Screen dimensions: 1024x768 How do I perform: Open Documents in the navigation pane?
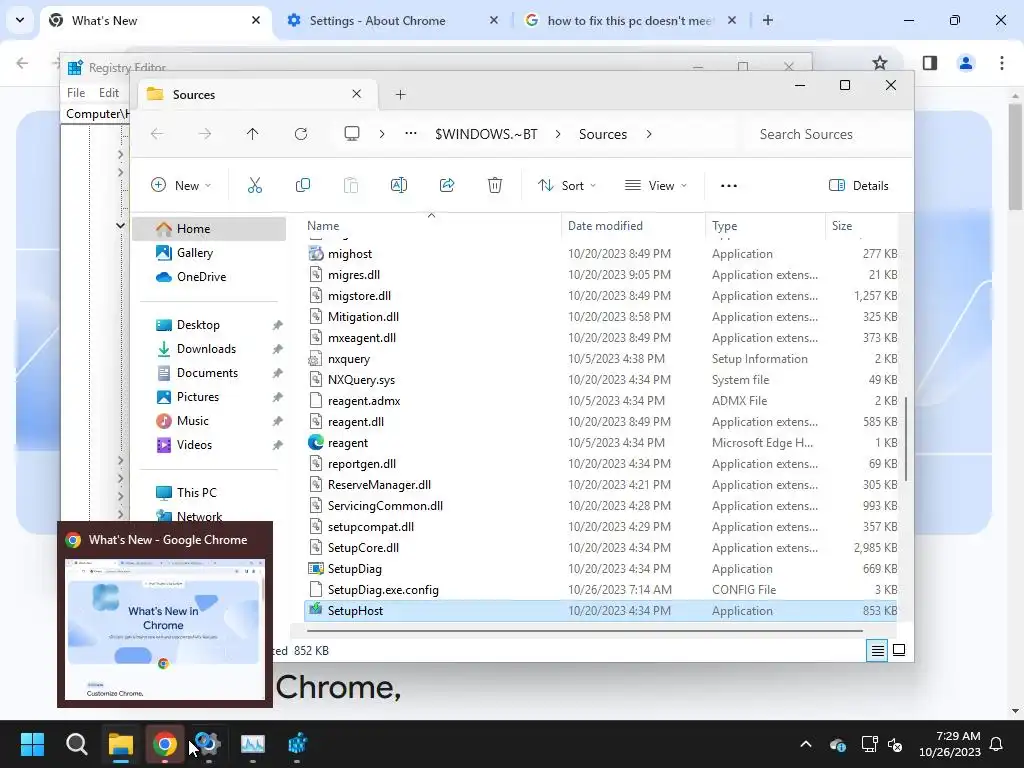tap(209, 373)
